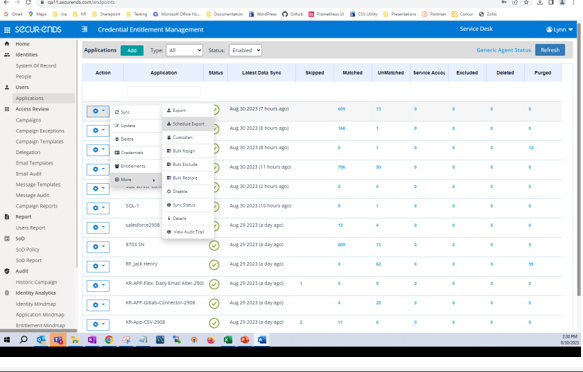Click the Postman bookmark in bookmarks bar

[434, 14]
